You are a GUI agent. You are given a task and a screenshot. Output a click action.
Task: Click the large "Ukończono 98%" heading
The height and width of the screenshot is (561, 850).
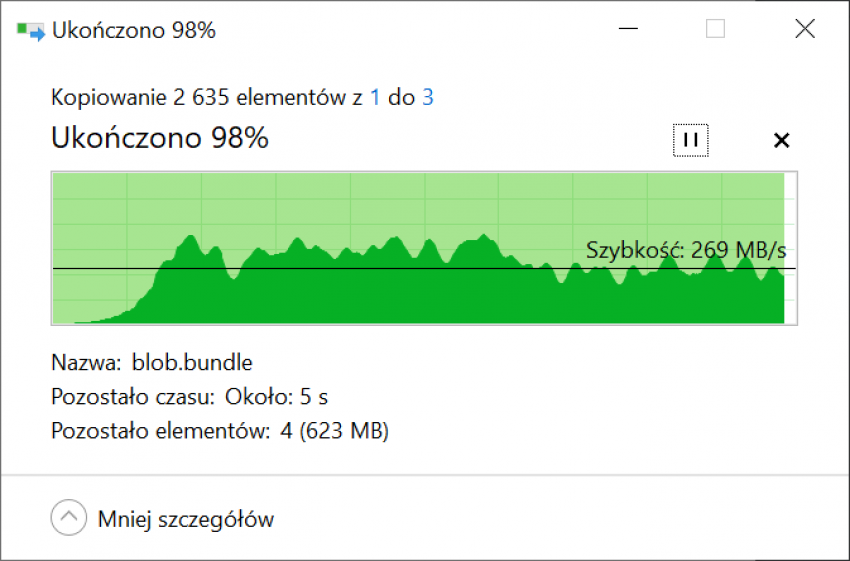click(x=160, y=138)
